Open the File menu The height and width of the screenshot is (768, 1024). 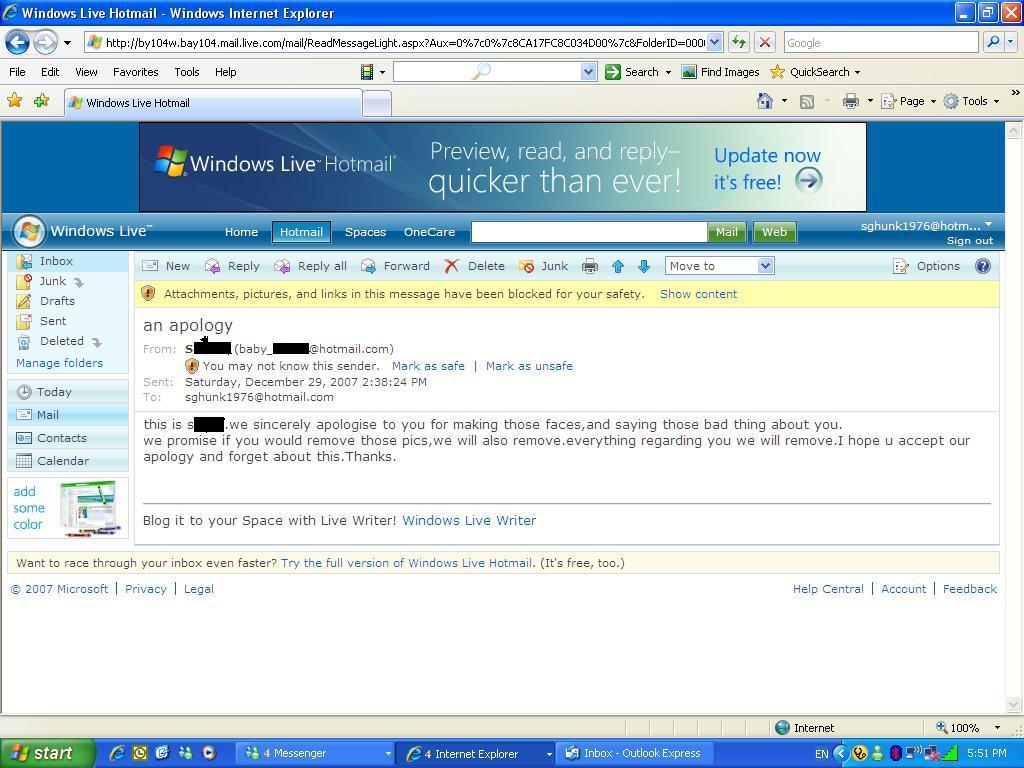pyautogui.click(x=18, y=72)
